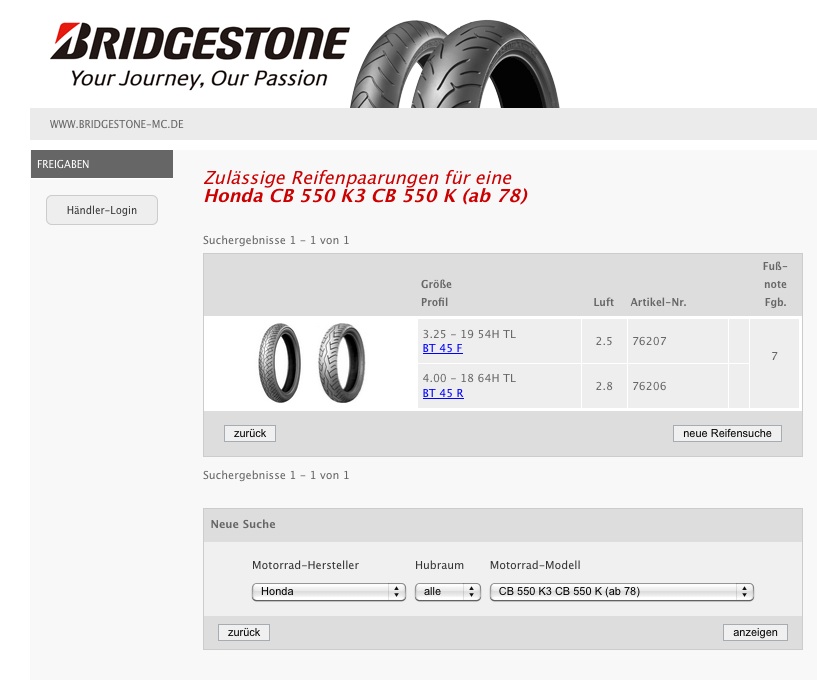Open the WWW.BRIDGESTONE-MC.DE link
817x680 pixels.
point(117,125)
